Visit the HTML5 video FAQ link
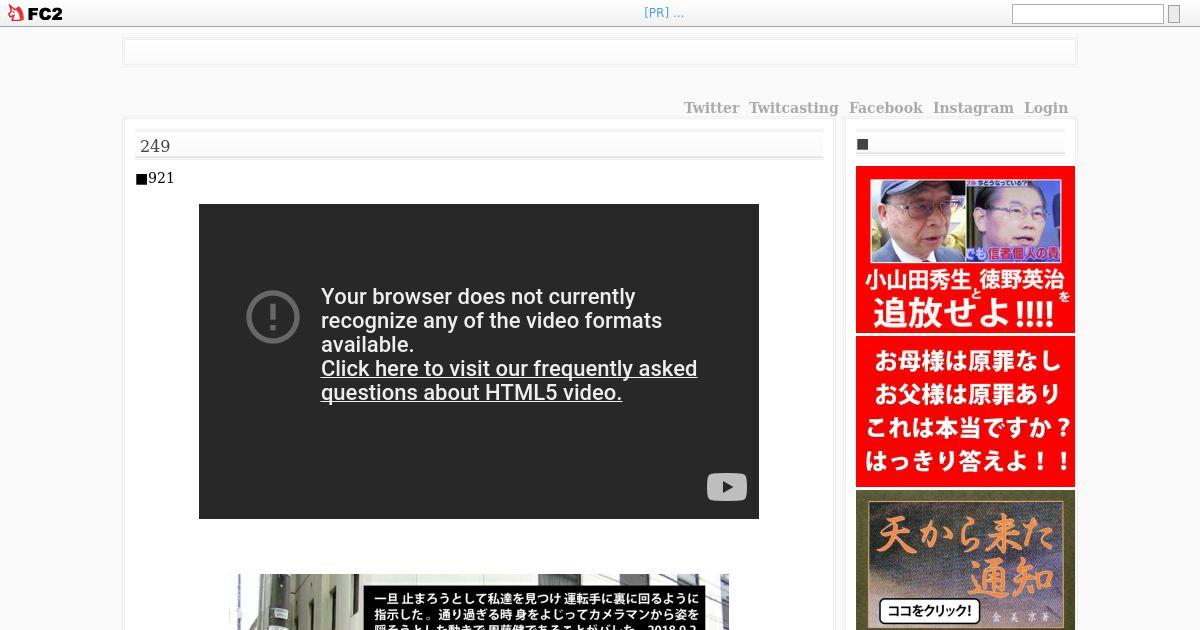Viewport: 1200px width, 630px height. tap(509, 380)
